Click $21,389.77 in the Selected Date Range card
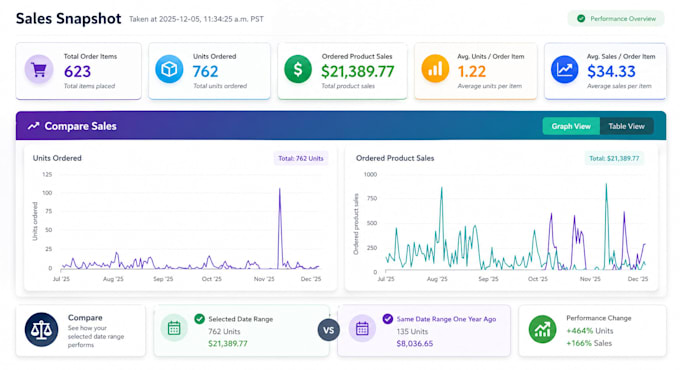Image resolution: width=680 pixels, height=370 pixels. pos(228,344)
